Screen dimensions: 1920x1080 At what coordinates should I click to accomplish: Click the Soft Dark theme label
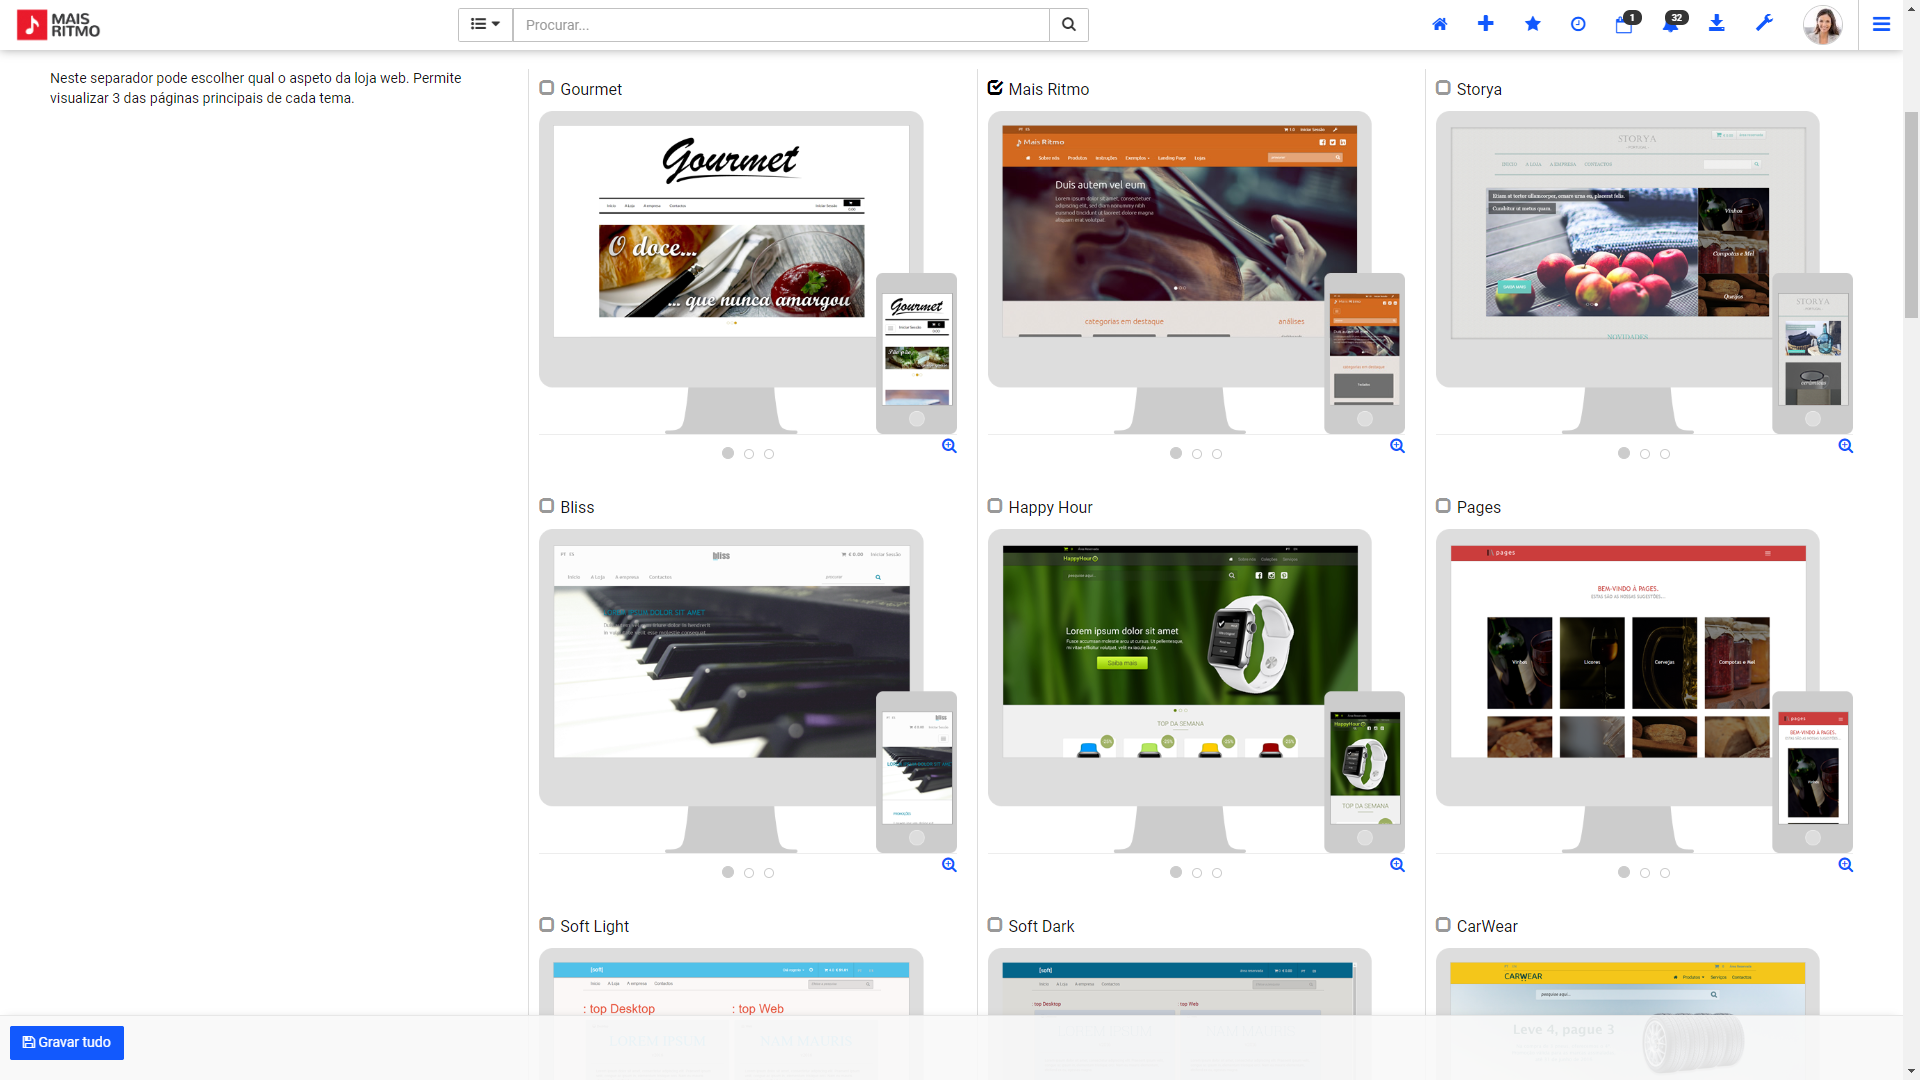[1041, 926]
